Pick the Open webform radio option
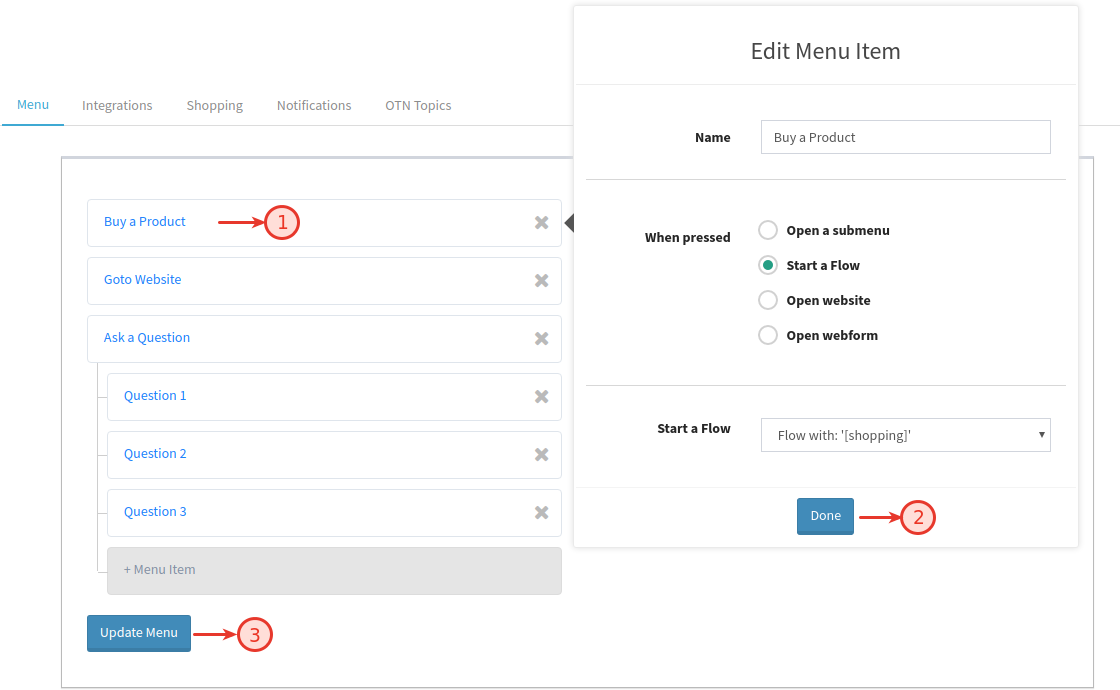Image resolution: width=1120 pixels, height=690 pixels. [x=768, y=335]
